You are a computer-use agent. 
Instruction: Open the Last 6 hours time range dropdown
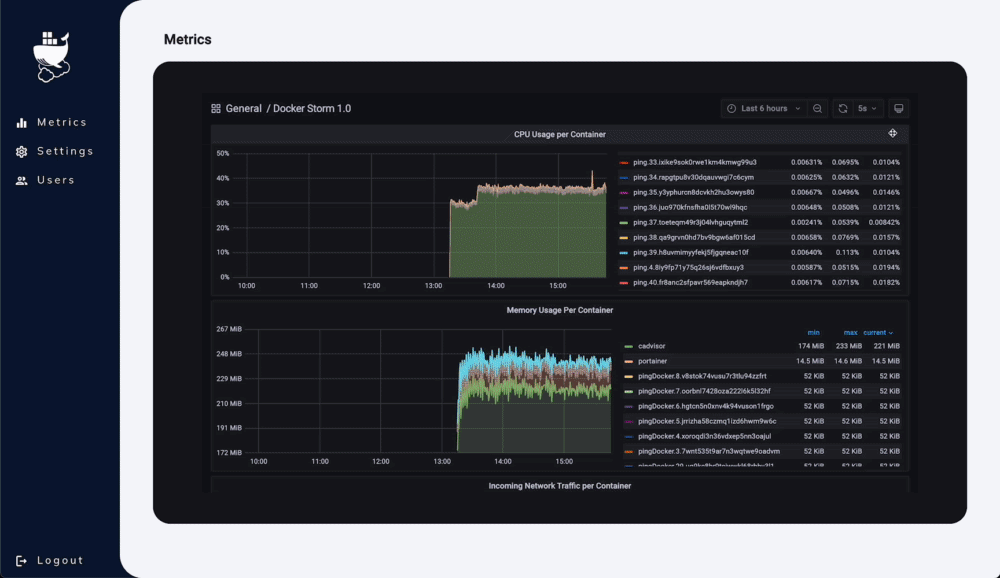click(x=764, y=108)
